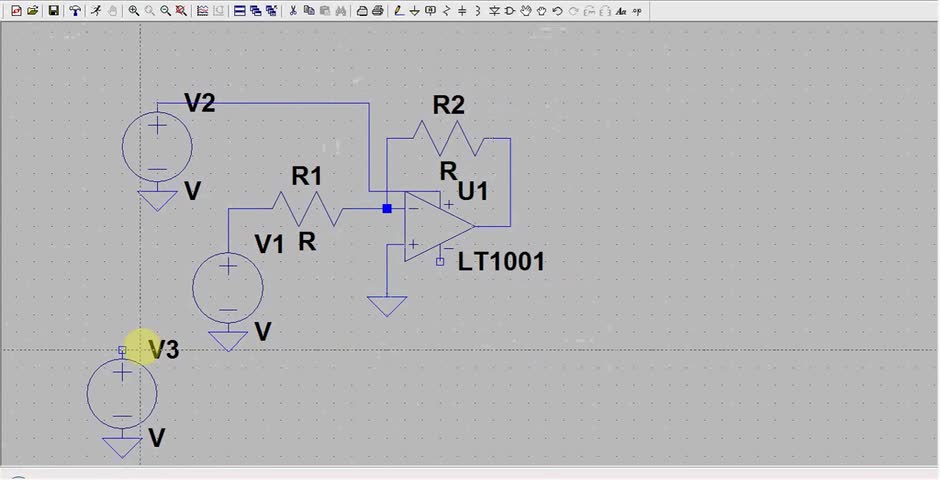The width and height of the screenshot is (940, 480).
Task: Click the Find binoculars icon
Action: (341, 11)
